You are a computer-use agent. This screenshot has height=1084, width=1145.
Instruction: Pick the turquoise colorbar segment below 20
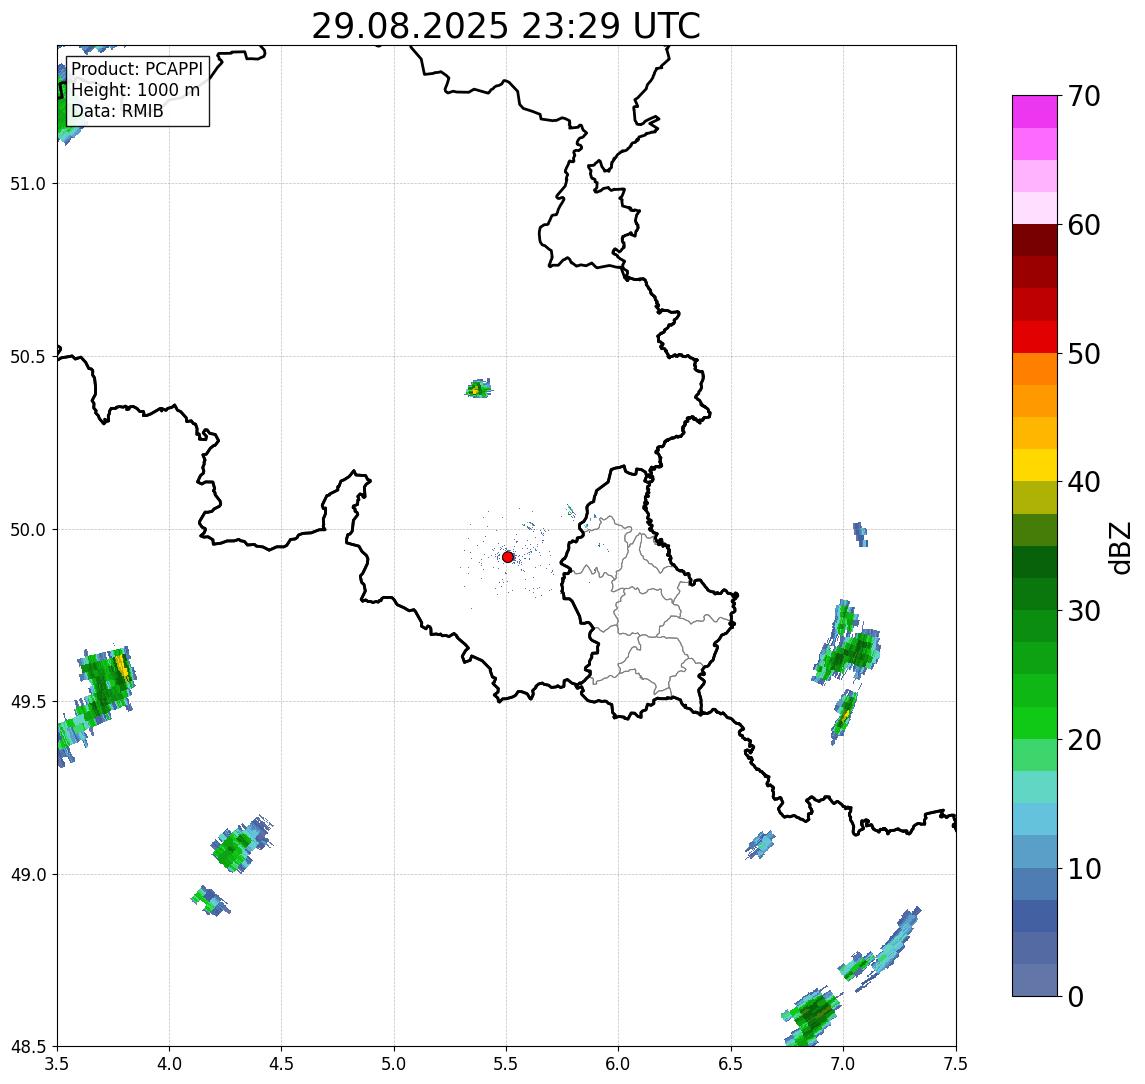point(1035,787)
